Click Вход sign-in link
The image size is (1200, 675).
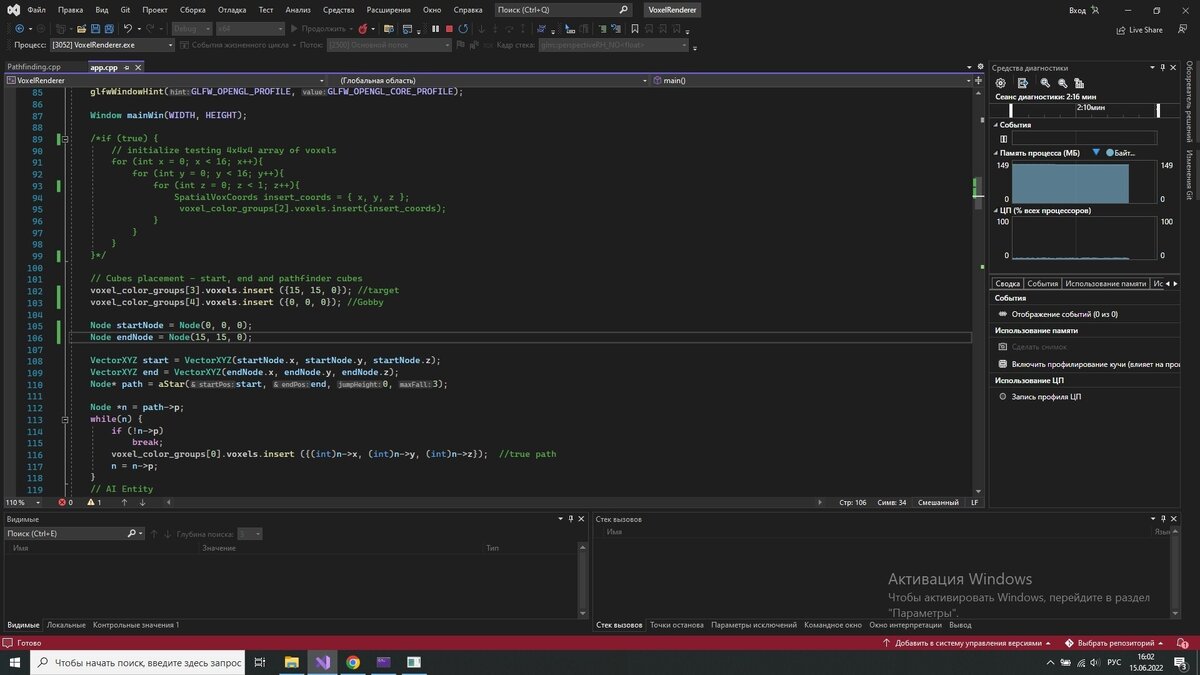pyautogui.click(x=1083, y=10)
